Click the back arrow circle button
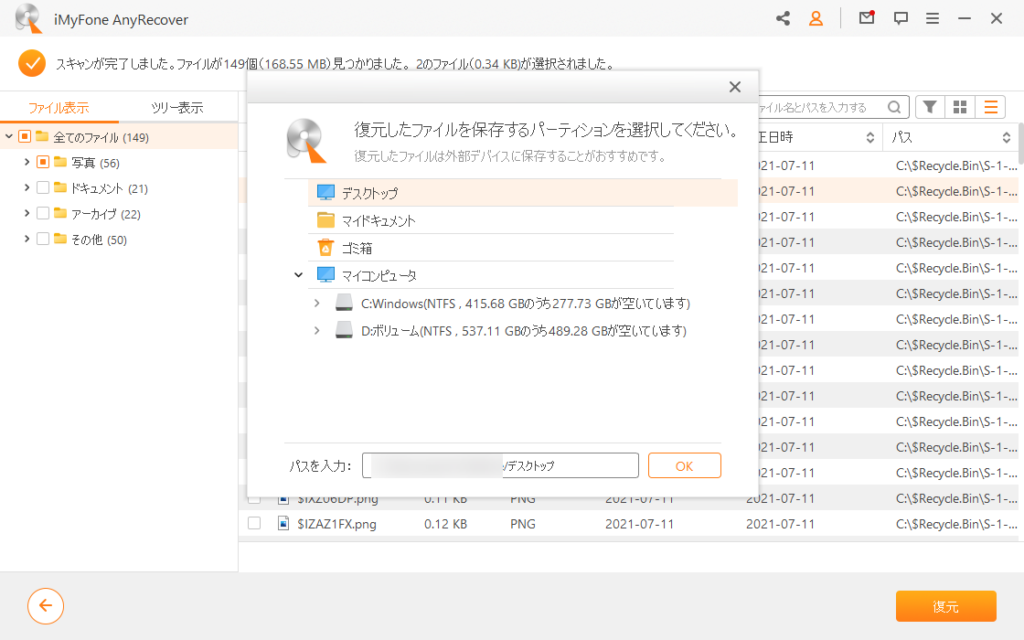Viewport: 1024px width, 640px height. [46, 606]
